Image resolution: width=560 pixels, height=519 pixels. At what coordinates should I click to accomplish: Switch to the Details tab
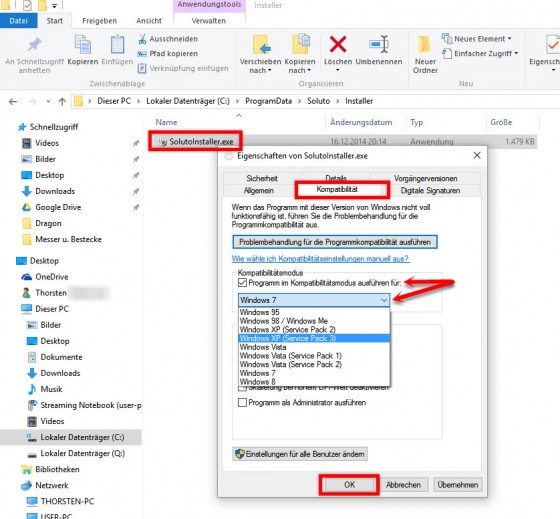(x=336, y=178)
